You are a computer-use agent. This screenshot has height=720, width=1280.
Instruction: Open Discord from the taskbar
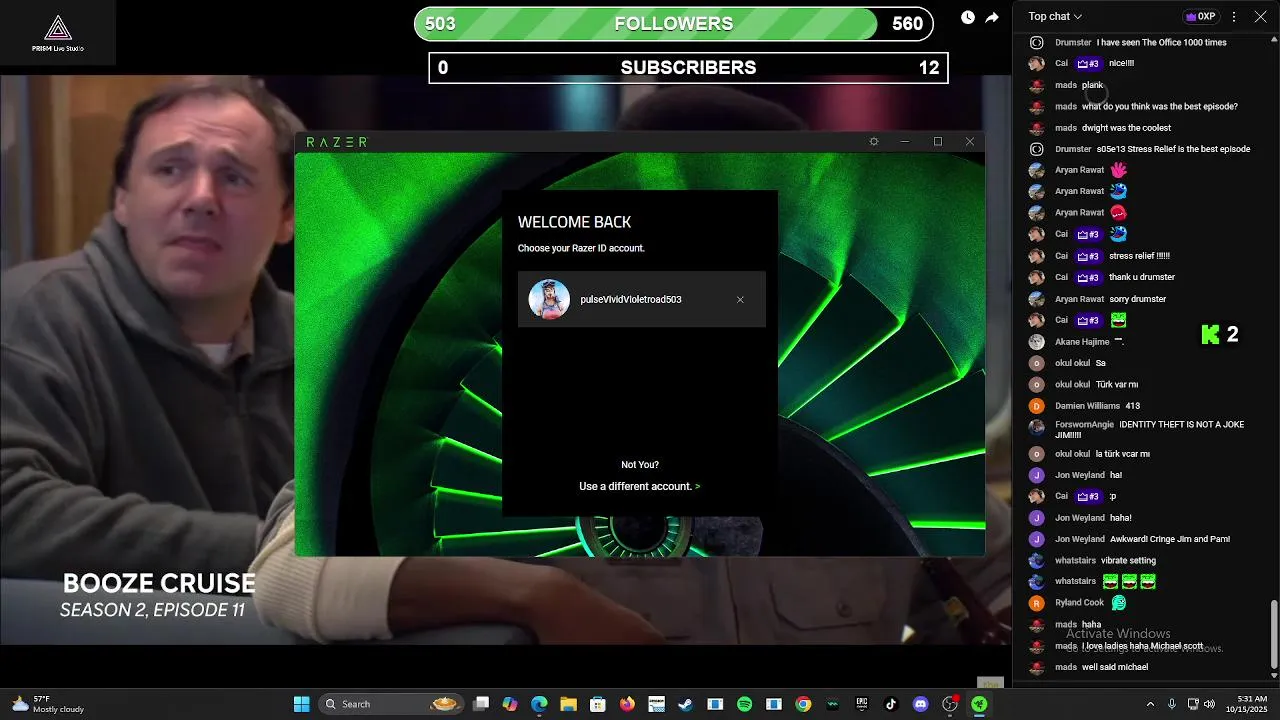tap(921, 704)
